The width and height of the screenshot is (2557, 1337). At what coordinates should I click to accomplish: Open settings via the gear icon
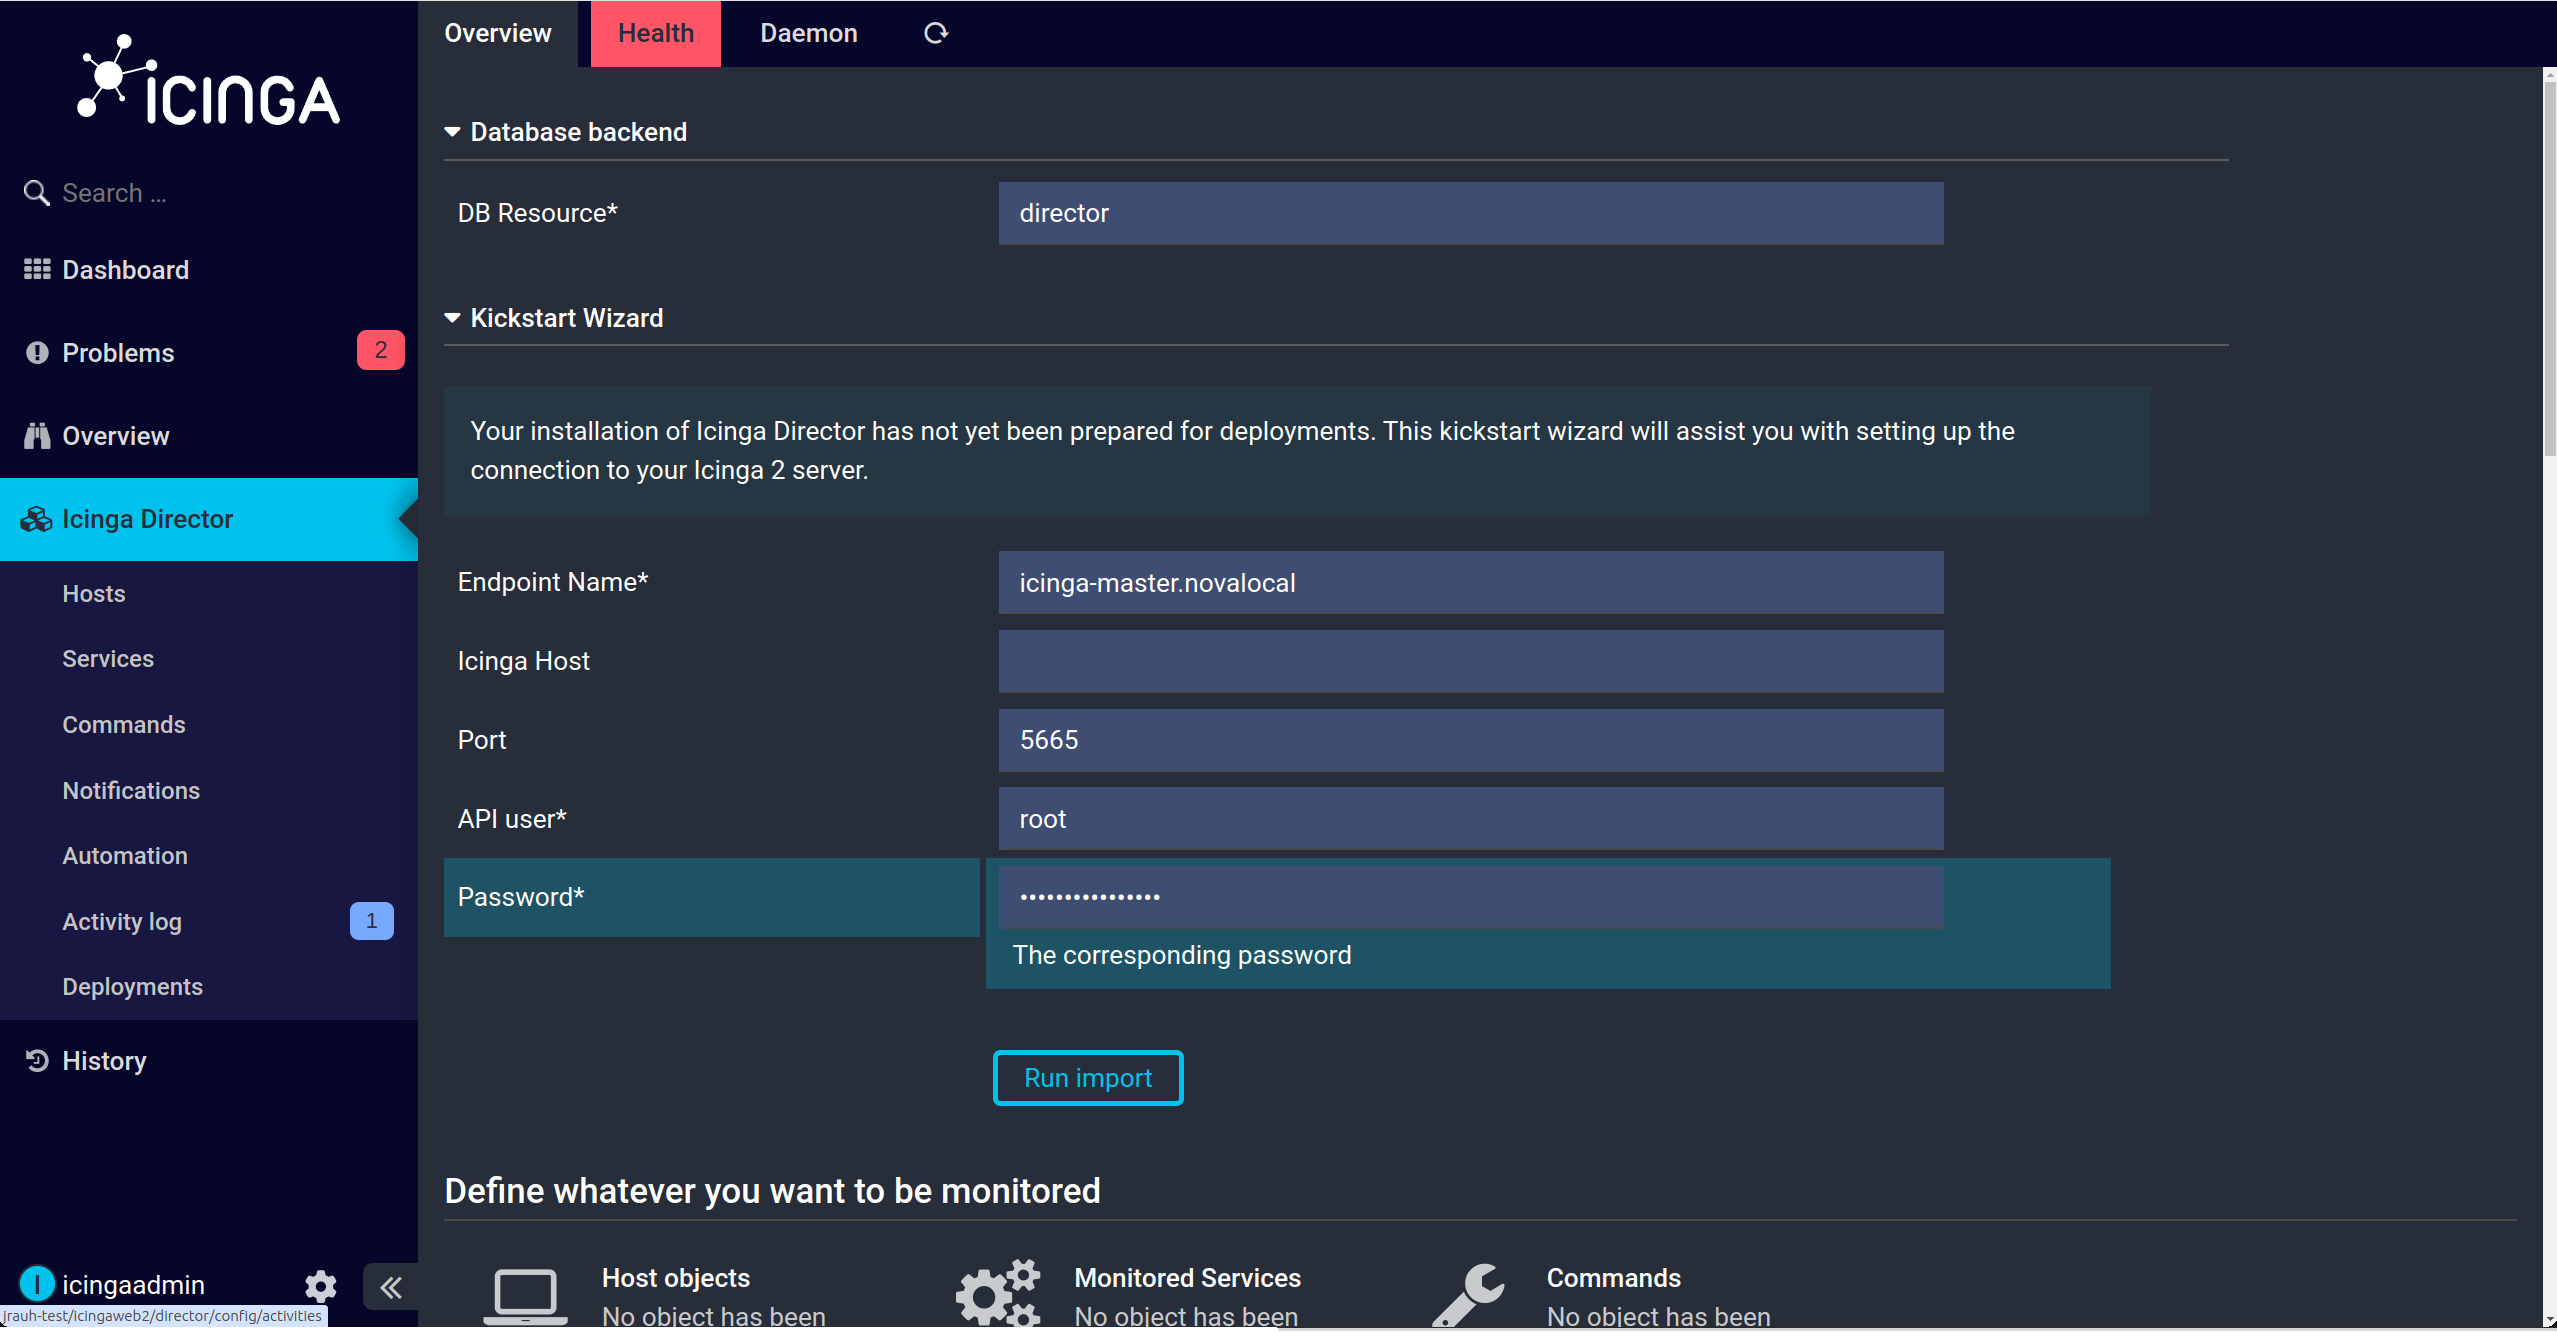321,1286
